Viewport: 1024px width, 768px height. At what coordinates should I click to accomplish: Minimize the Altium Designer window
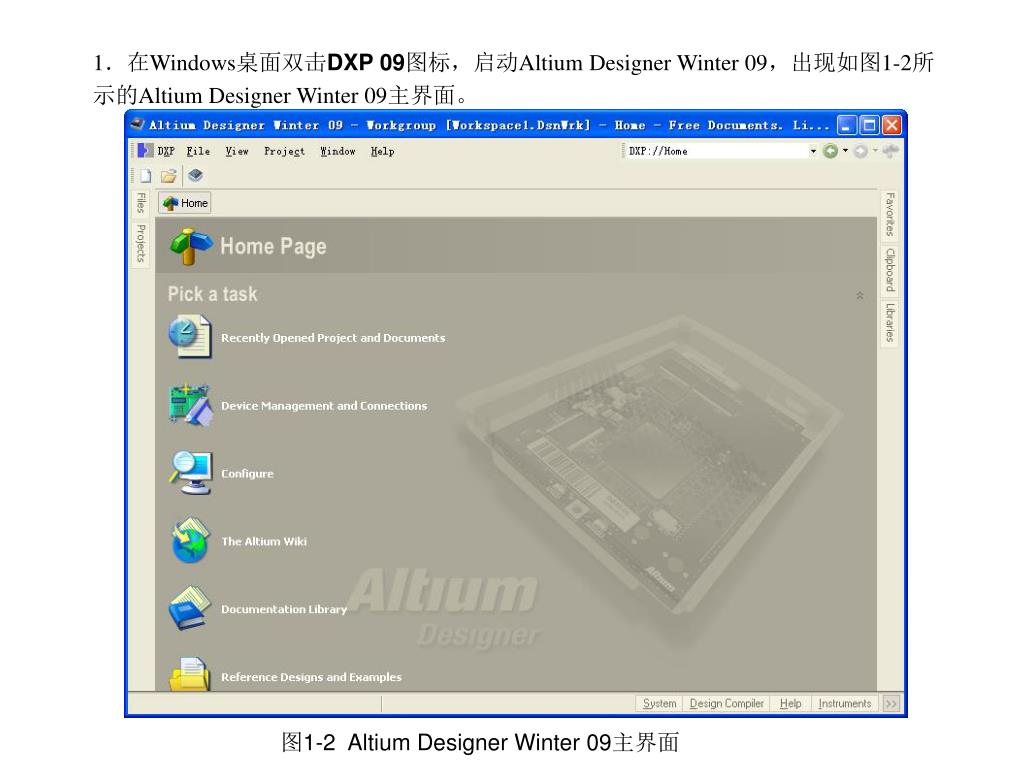(x=846, y=125)
